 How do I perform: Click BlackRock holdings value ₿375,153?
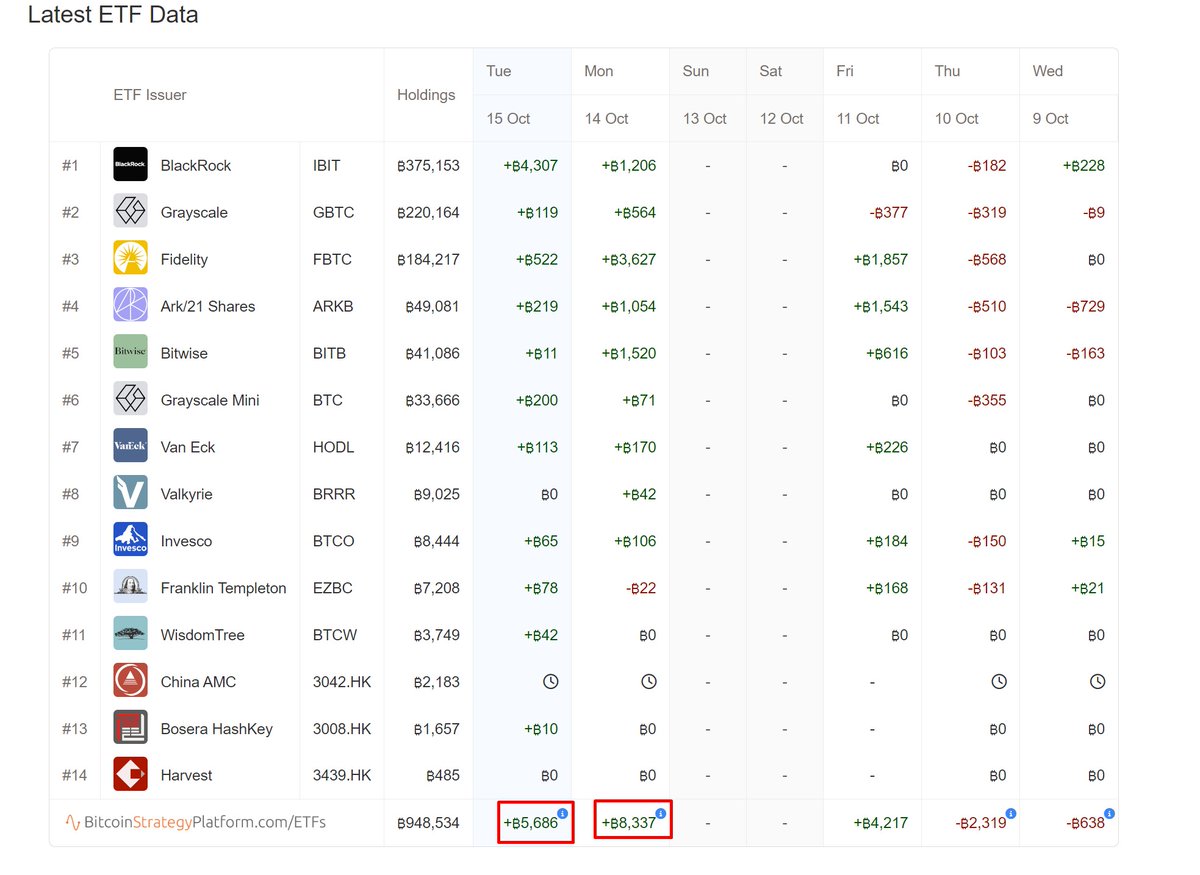(428, 165)
